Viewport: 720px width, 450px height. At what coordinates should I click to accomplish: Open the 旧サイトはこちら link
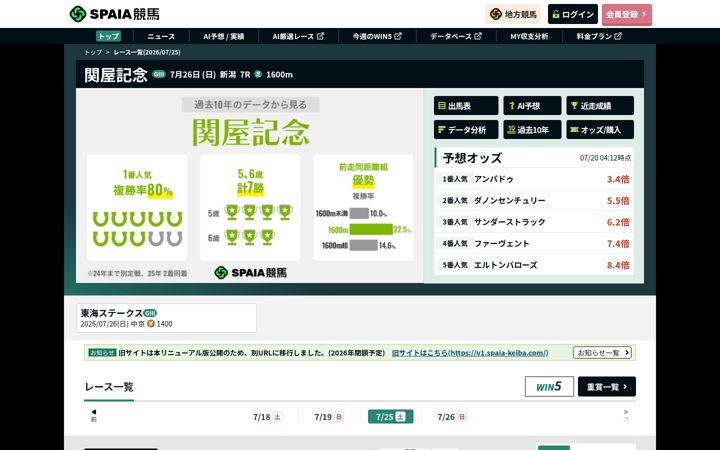tap(470, 353)
